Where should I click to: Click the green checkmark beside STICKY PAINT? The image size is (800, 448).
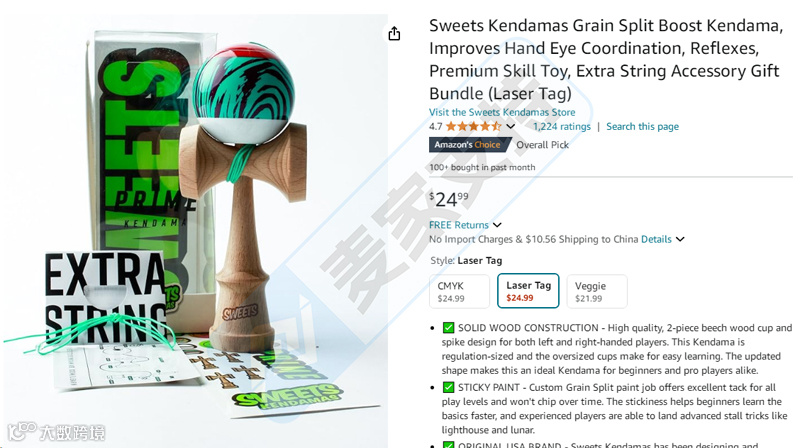click(448, 387)
